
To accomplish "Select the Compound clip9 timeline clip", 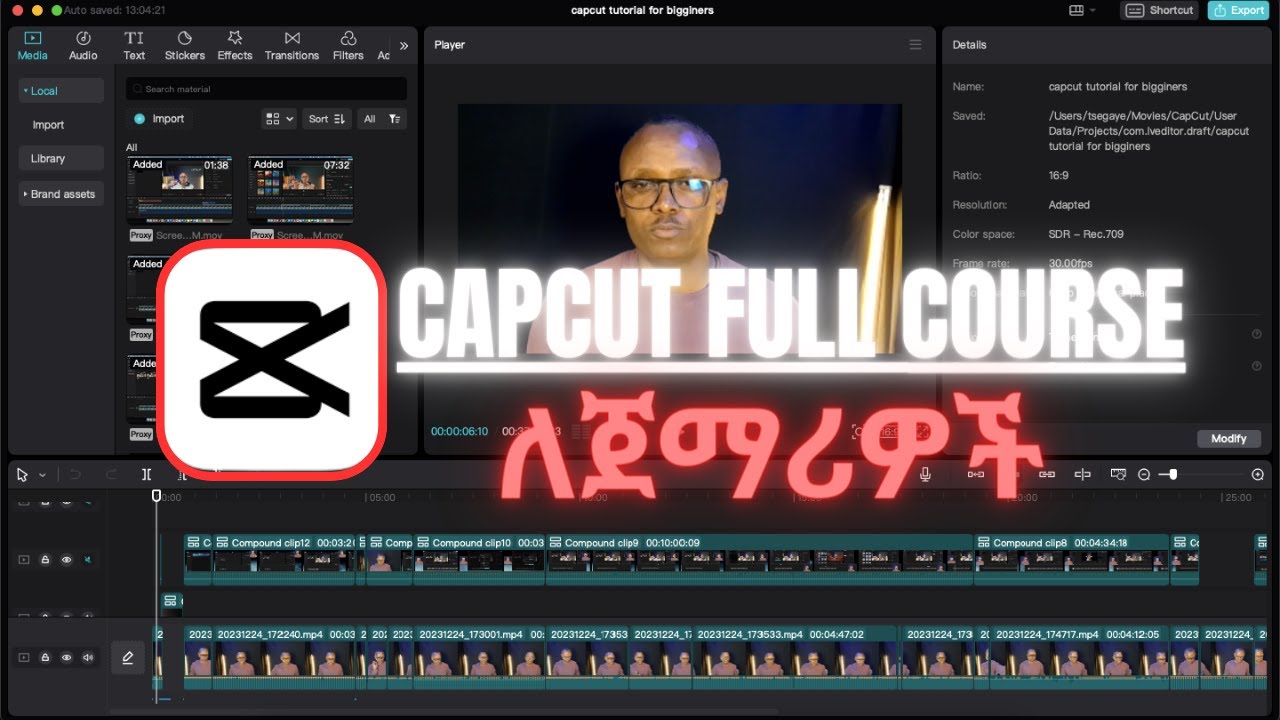I will pos(760,560).
